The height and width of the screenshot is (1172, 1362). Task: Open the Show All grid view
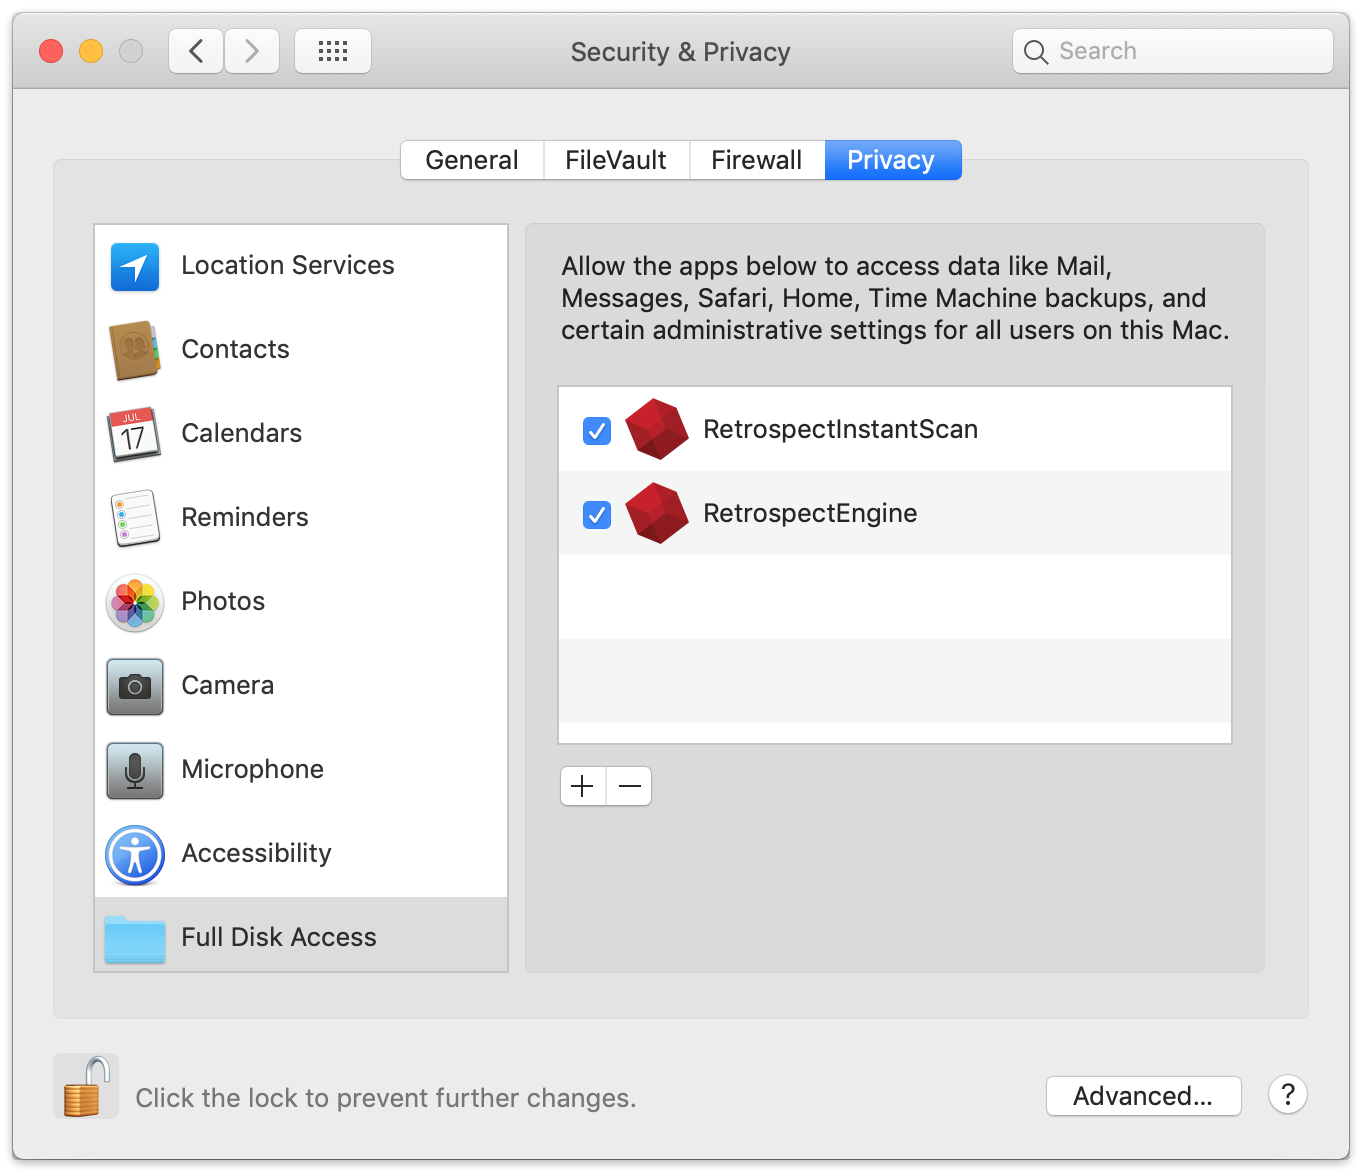tap(333, 51)
